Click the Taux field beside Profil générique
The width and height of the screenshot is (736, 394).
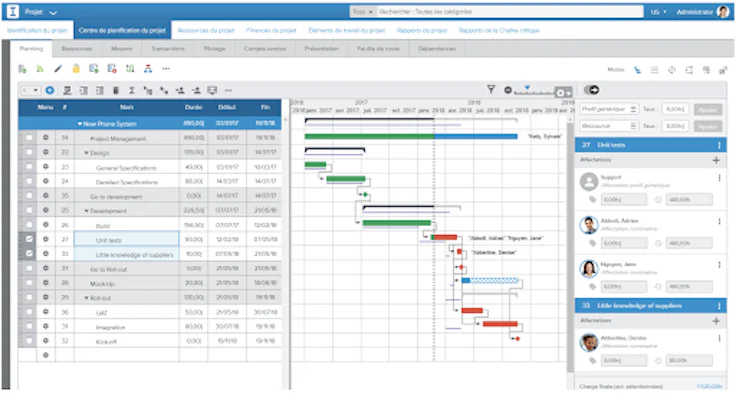point(675,109)
